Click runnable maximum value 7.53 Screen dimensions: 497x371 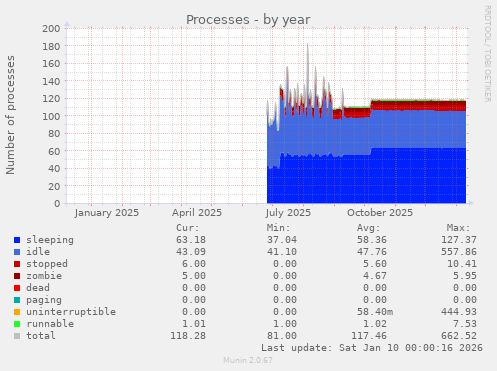tap(465, 324)
